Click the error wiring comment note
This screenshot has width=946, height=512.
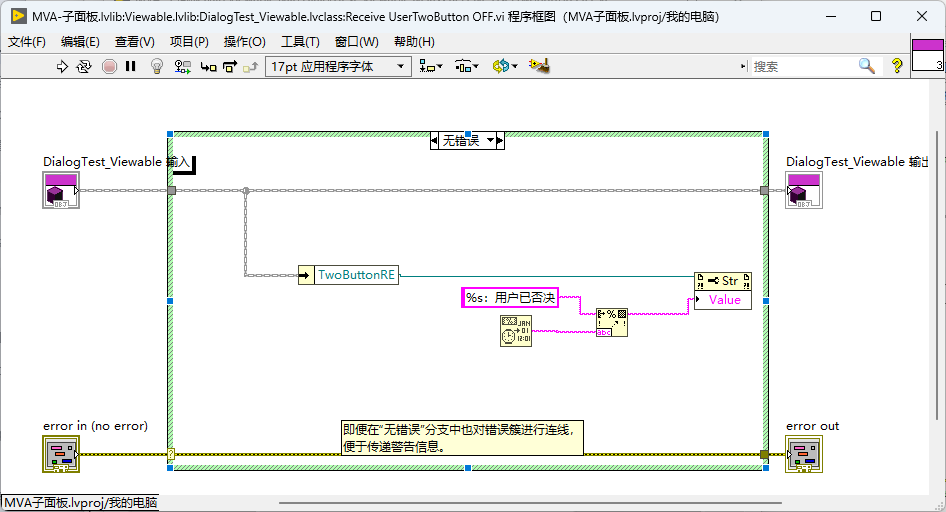pyautogui.click(x=462, y=438)
